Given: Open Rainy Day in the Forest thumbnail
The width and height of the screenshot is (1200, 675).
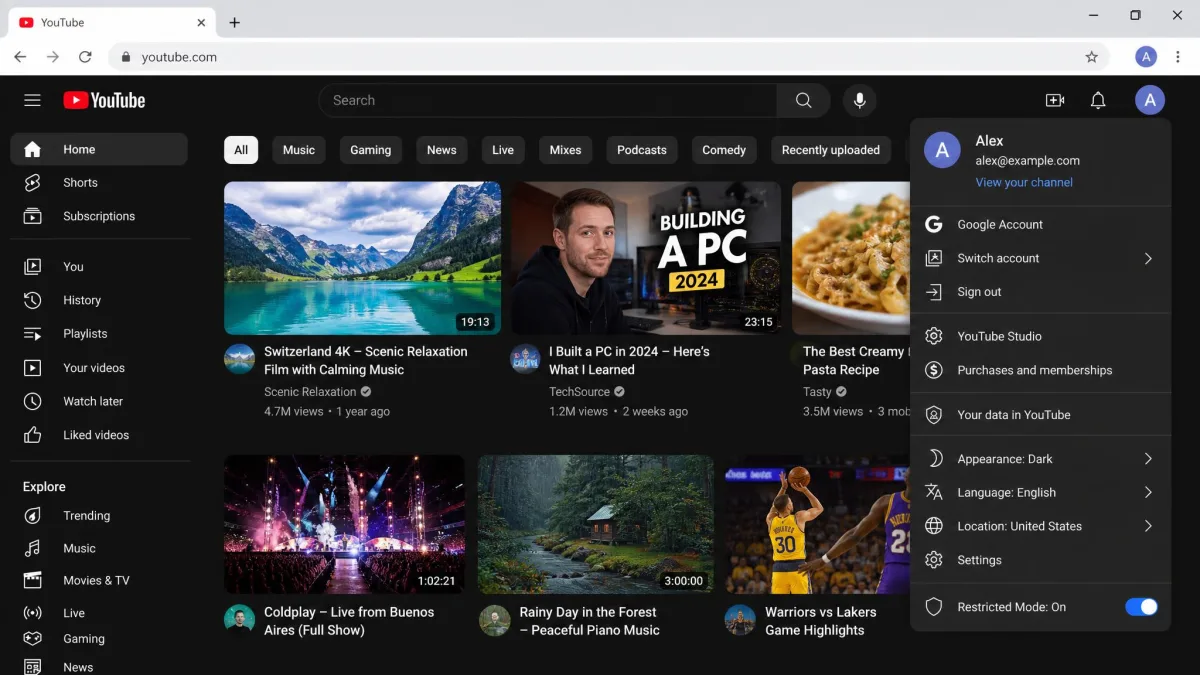Looking at the screenshot, I should coord(596,525).
